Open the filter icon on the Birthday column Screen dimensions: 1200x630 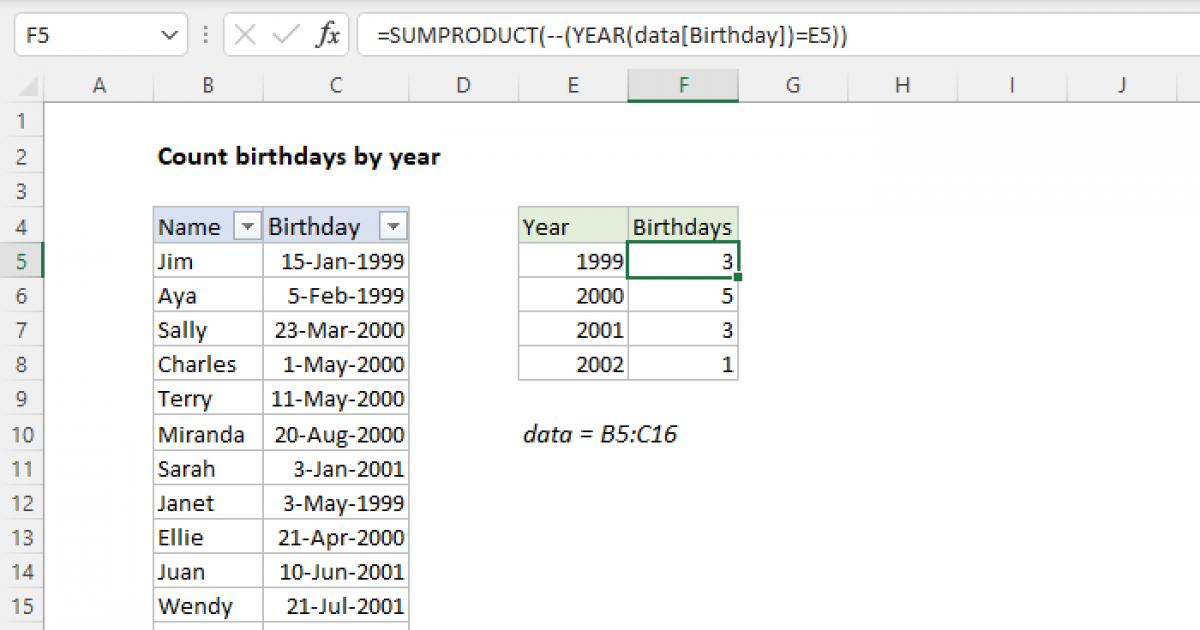coord(394,226)
